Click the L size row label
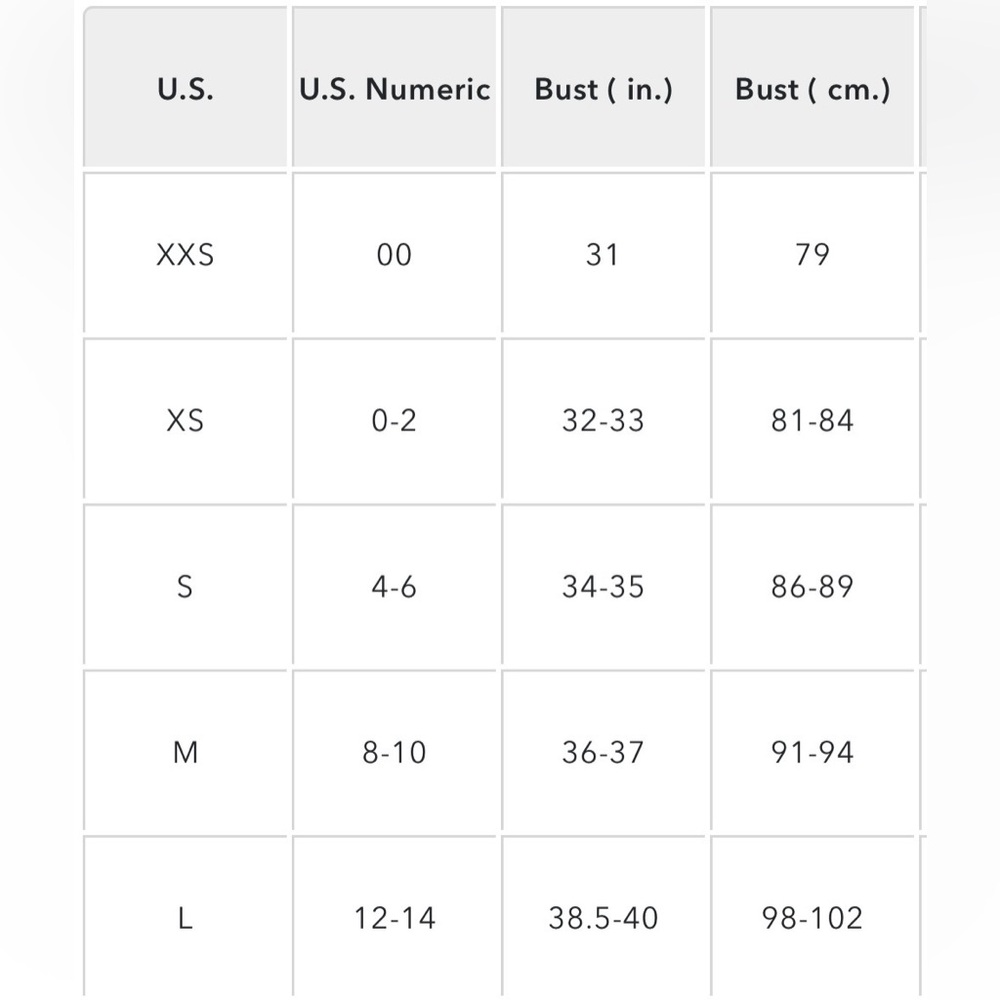This screenshot has height=1000, width=1000. click(x=185, y=916)
